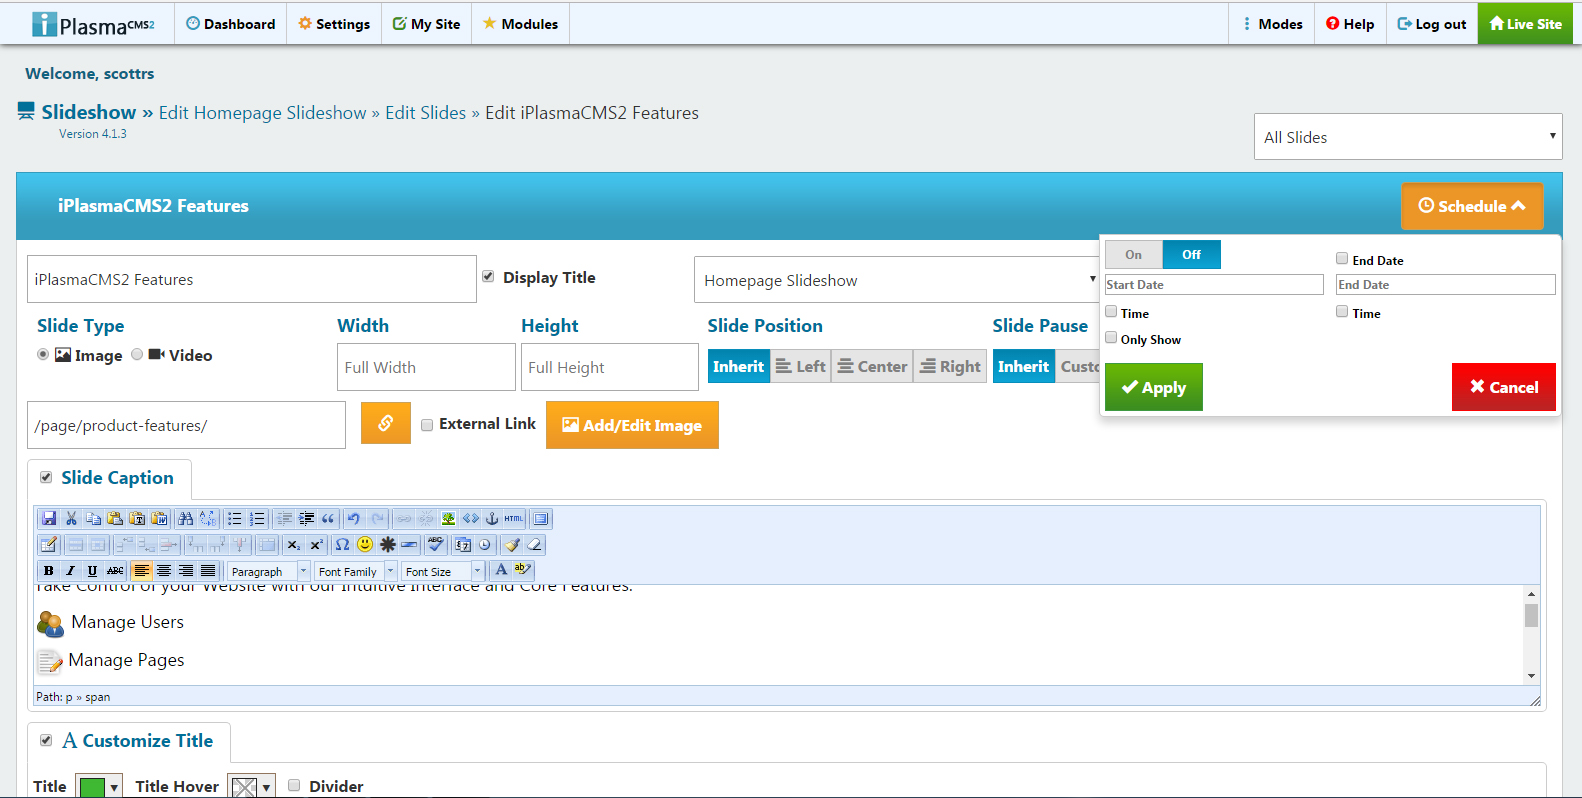
Task: Enable the Divider checkbox
Action: [x=294, y=785]
